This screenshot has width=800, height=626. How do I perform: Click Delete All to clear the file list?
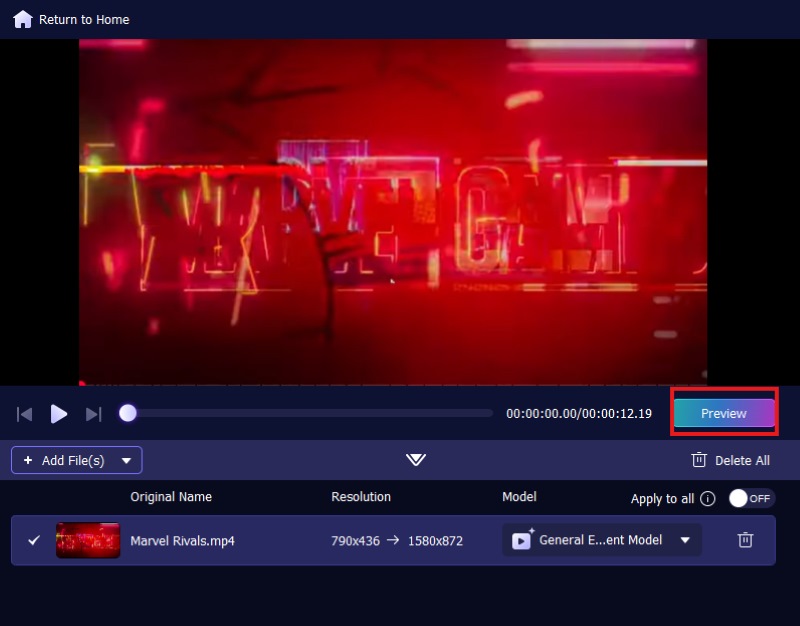741,460
